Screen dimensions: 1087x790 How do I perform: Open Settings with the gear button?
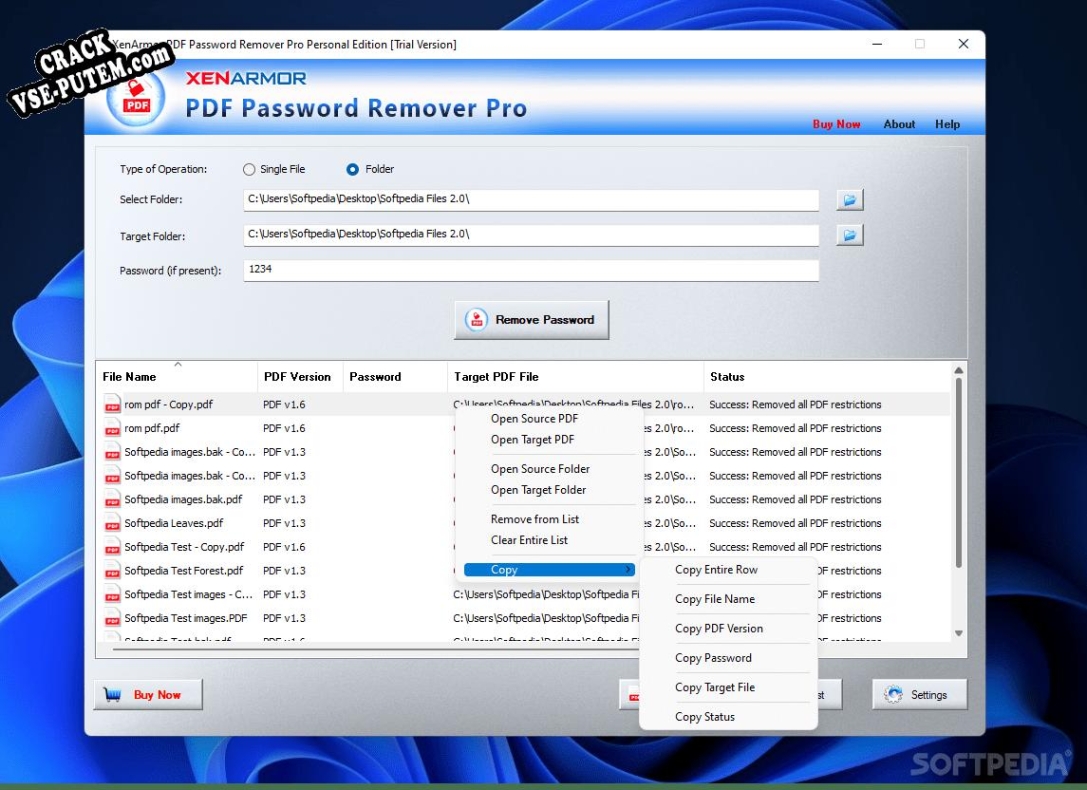click(919, 695)
